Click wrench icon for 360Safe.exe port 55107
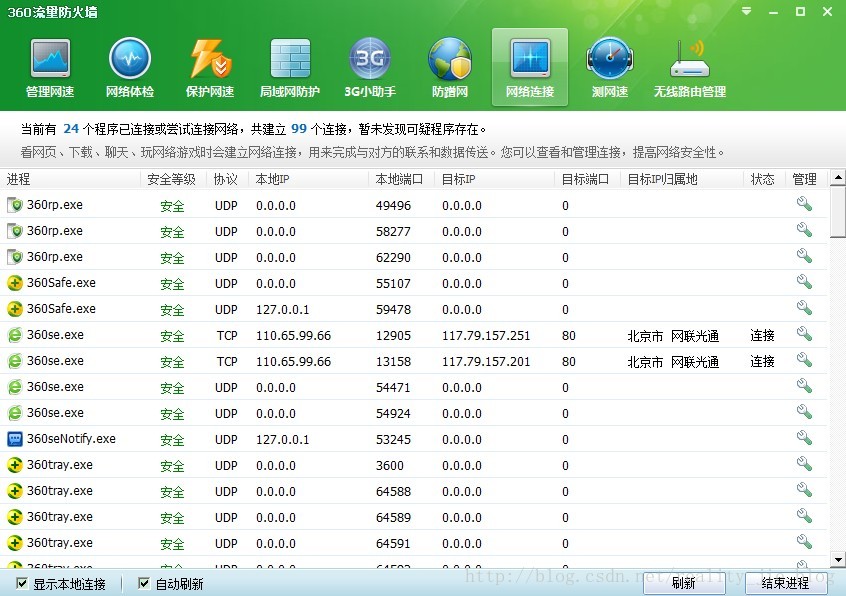This screenshot has height=596, width=846. pos(804,282)
